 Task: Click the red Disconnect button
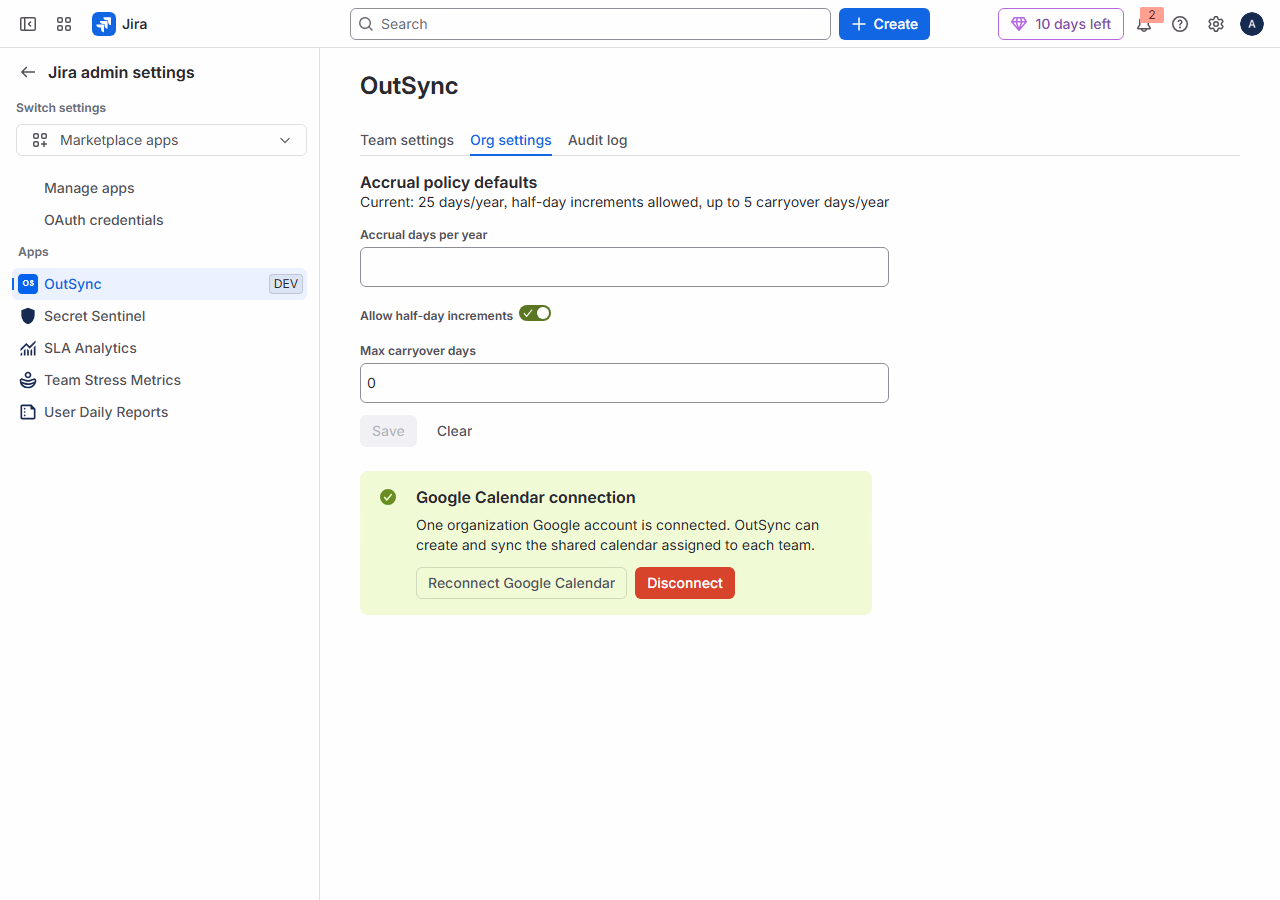click(685, 583)
